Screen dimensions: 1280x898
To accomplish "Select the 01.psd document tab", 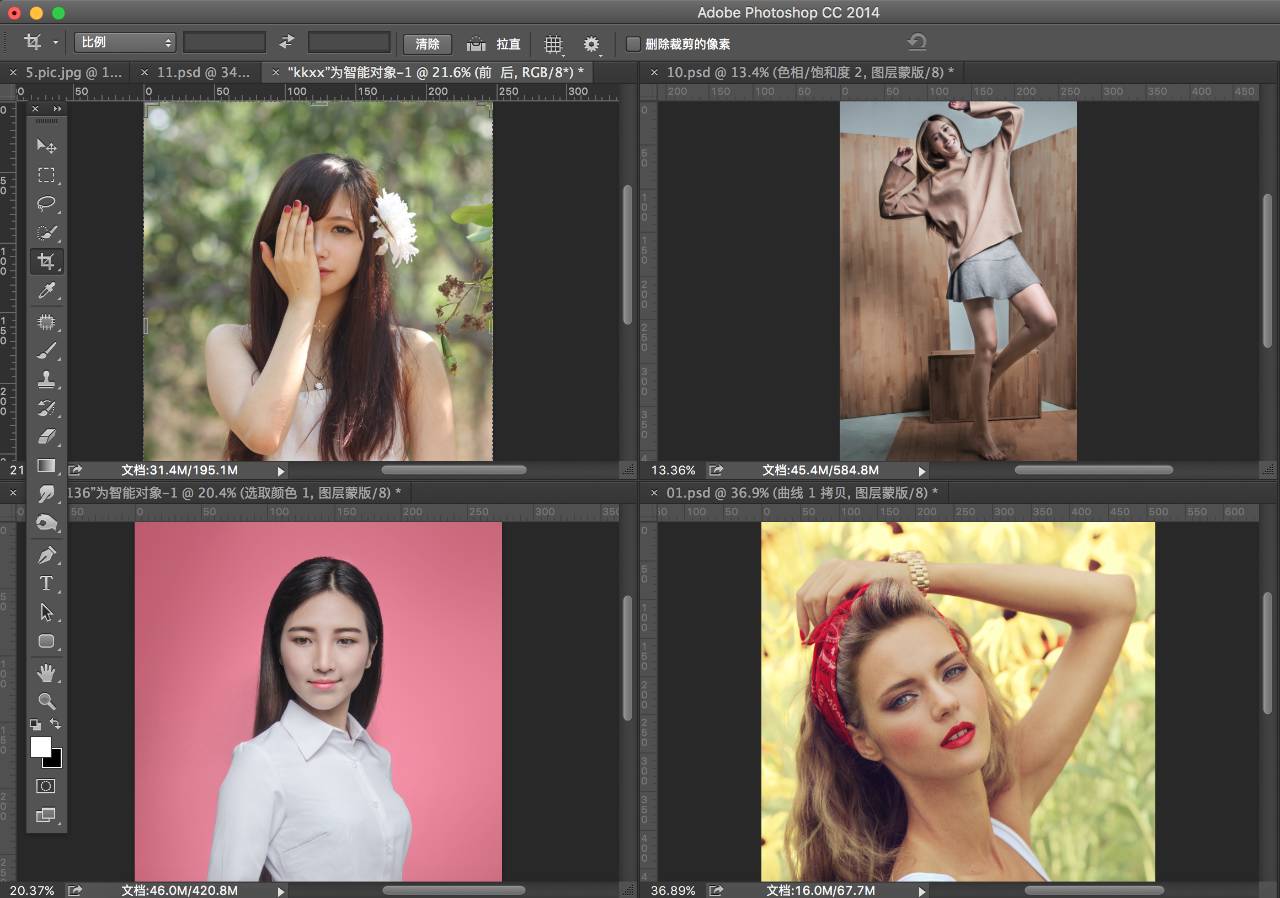I will click(x=802, y=493).
